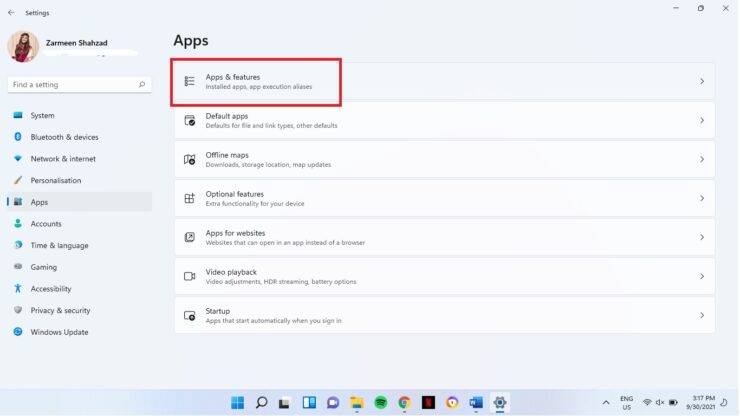
Task: Expand the Video playback chevron
Action: click(x=702, y=276)
